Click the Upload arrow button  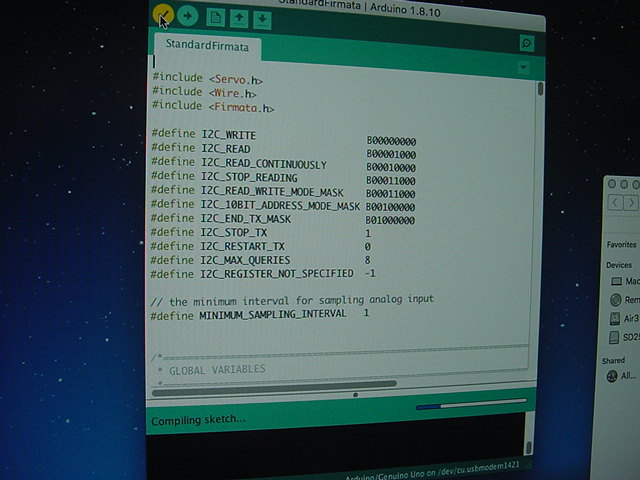[188, 16]
